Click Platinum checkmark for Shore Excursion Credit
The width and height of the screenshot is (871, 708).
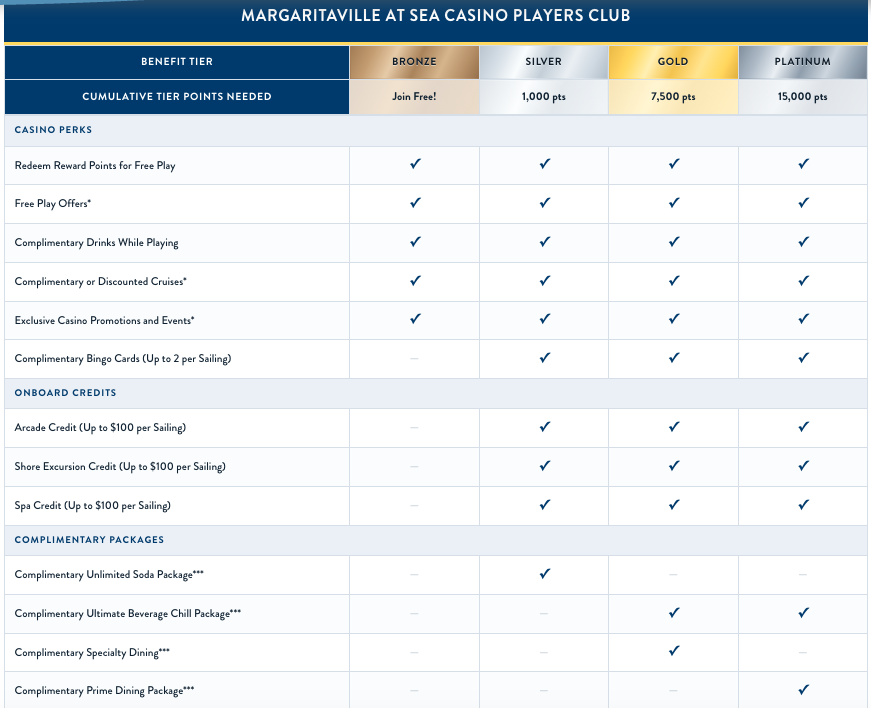(x=803, y=465)
